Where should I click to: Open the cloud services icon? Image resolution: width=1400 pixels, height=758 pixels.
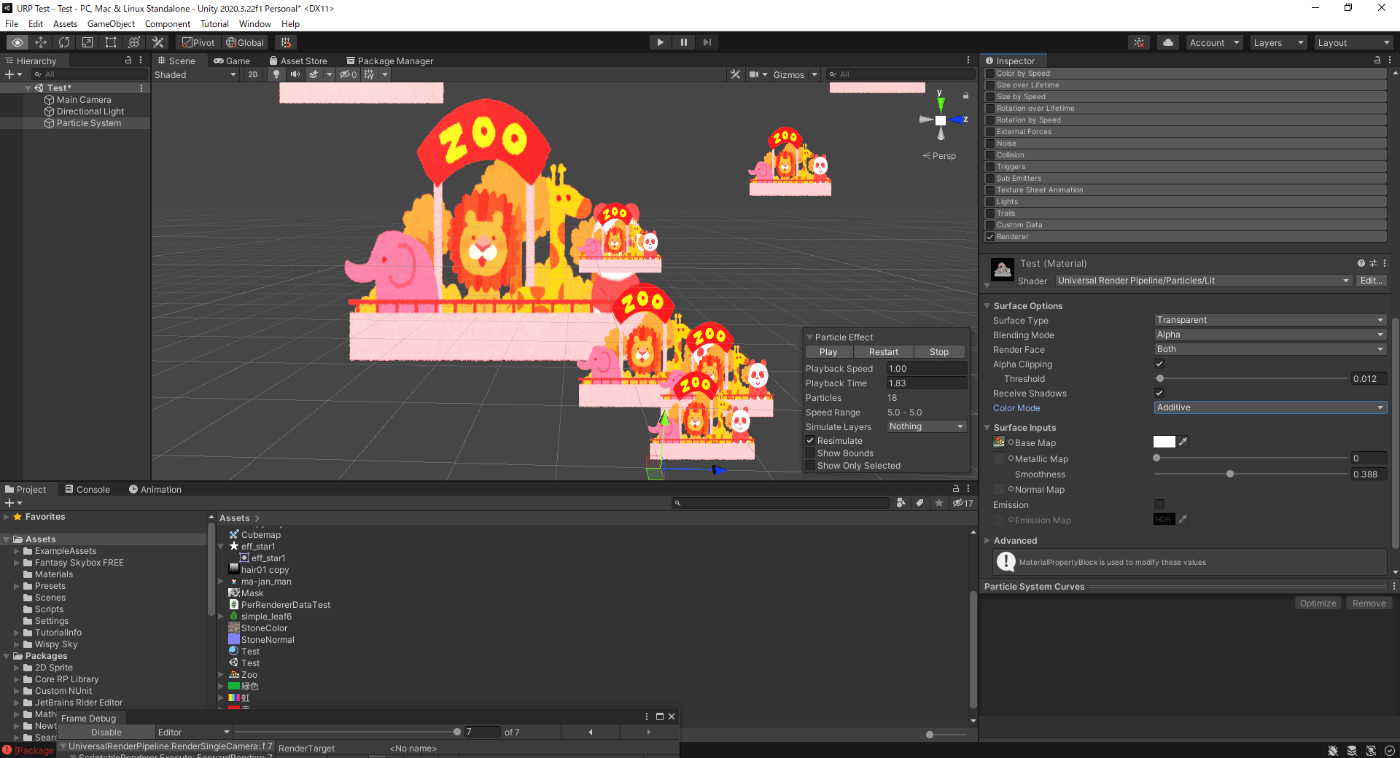(x=1167, y=42)
